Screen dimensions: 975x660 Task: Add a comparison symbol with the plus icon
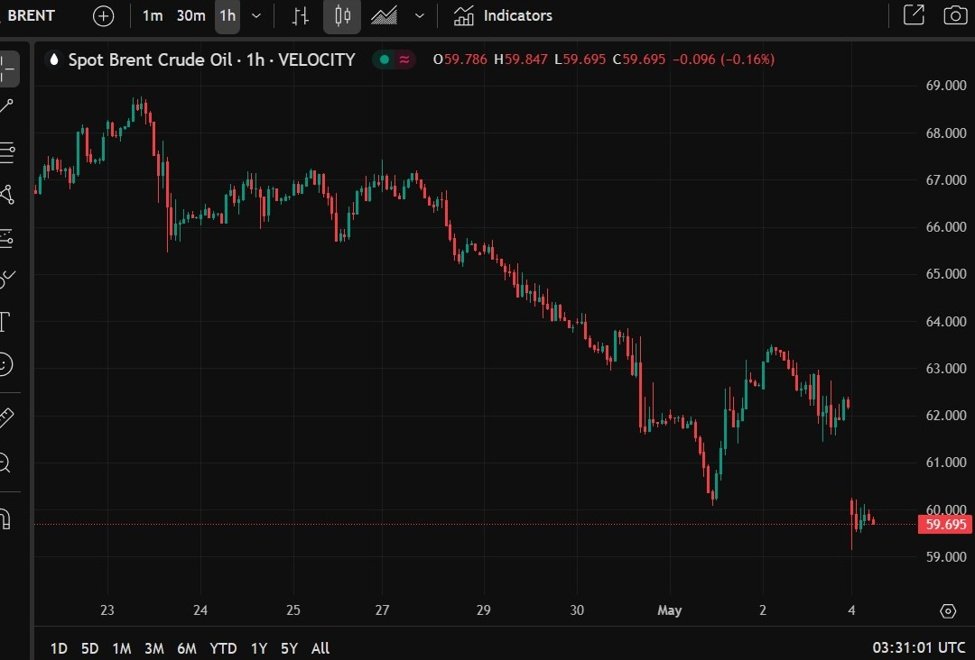click(103, 15)
